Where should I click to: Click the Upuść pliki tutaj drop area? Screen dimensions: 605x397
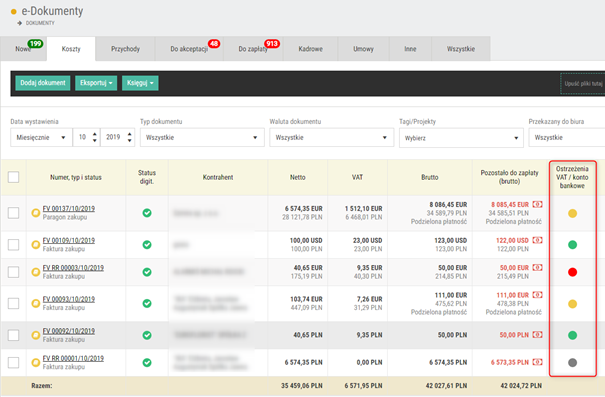tap(583, 83)
